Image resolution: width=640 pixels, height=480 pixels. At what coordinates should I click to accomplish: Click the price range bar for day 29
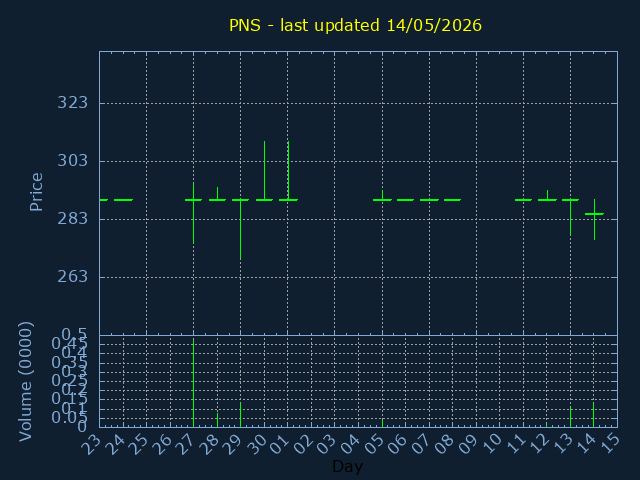(240, 229)
